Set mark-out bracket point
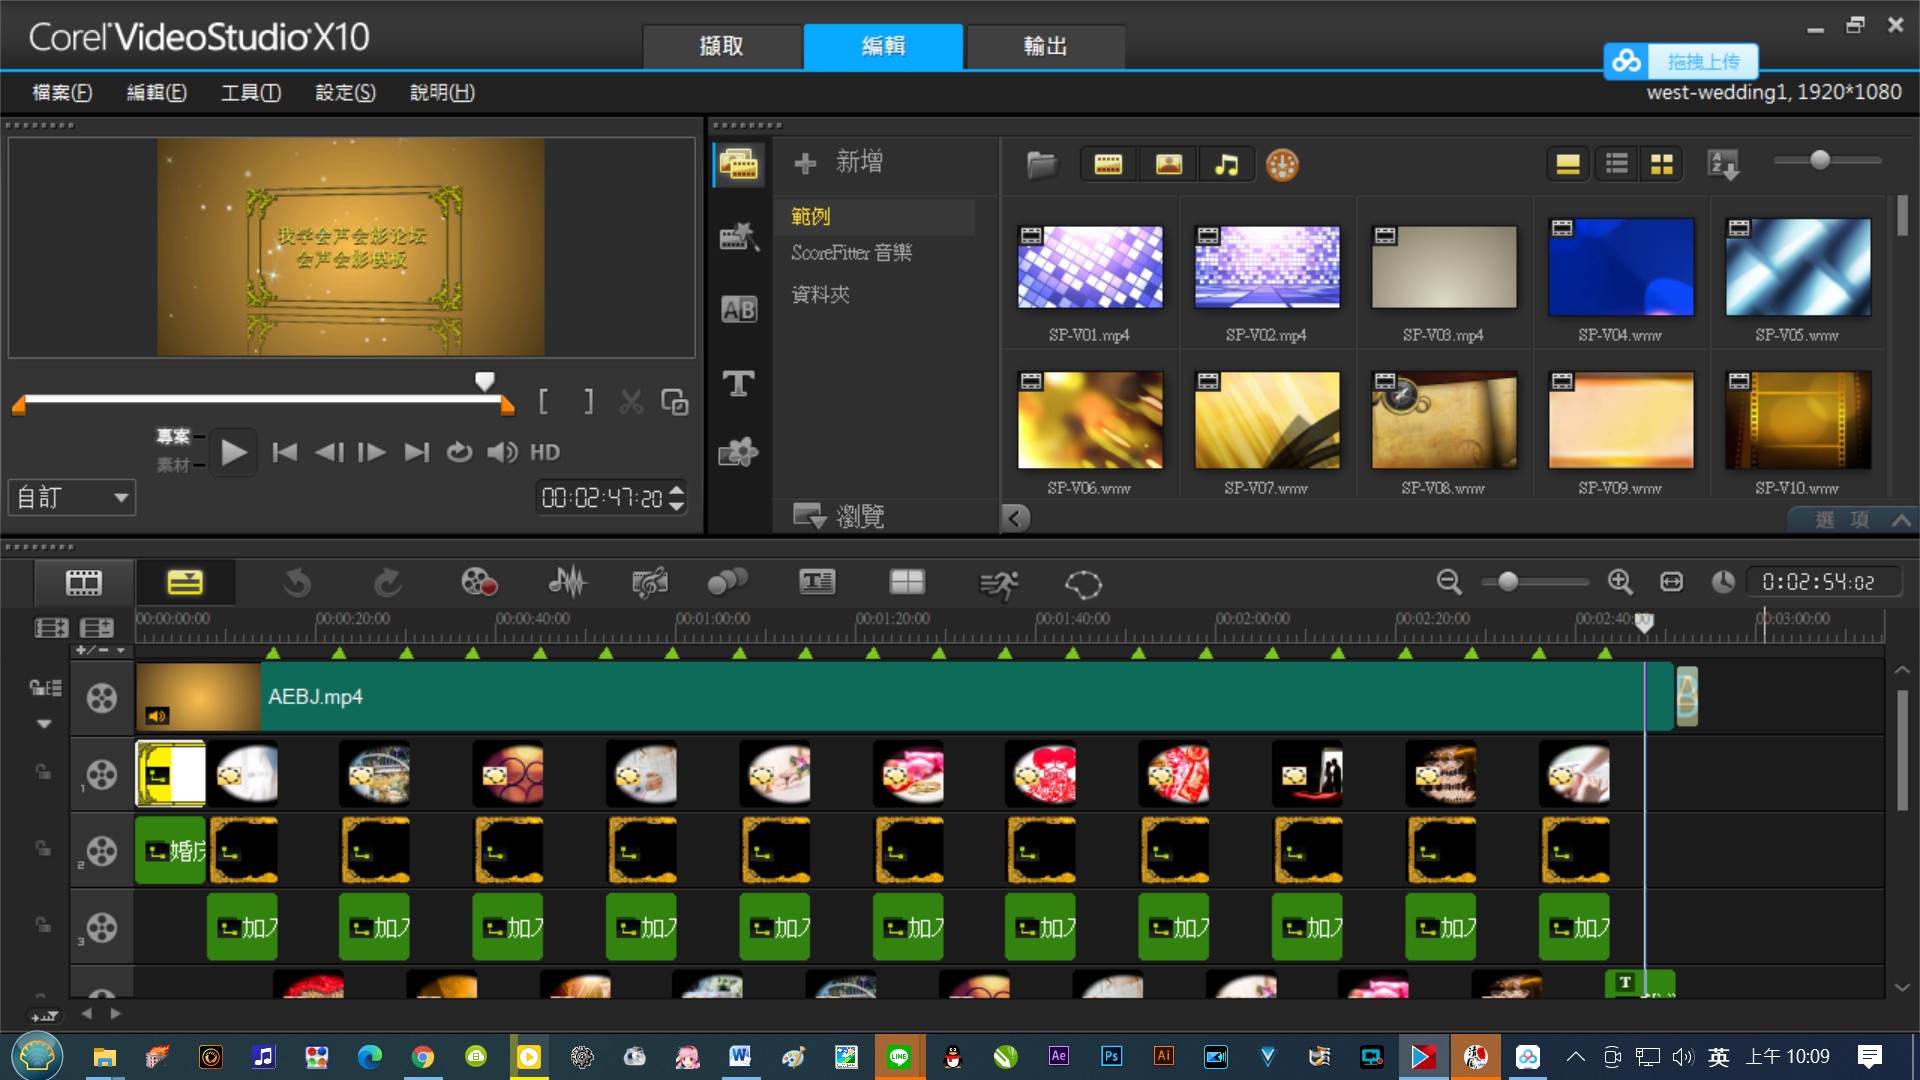The height and width of the screenshot is (1080, 1920). pos(589,402)
